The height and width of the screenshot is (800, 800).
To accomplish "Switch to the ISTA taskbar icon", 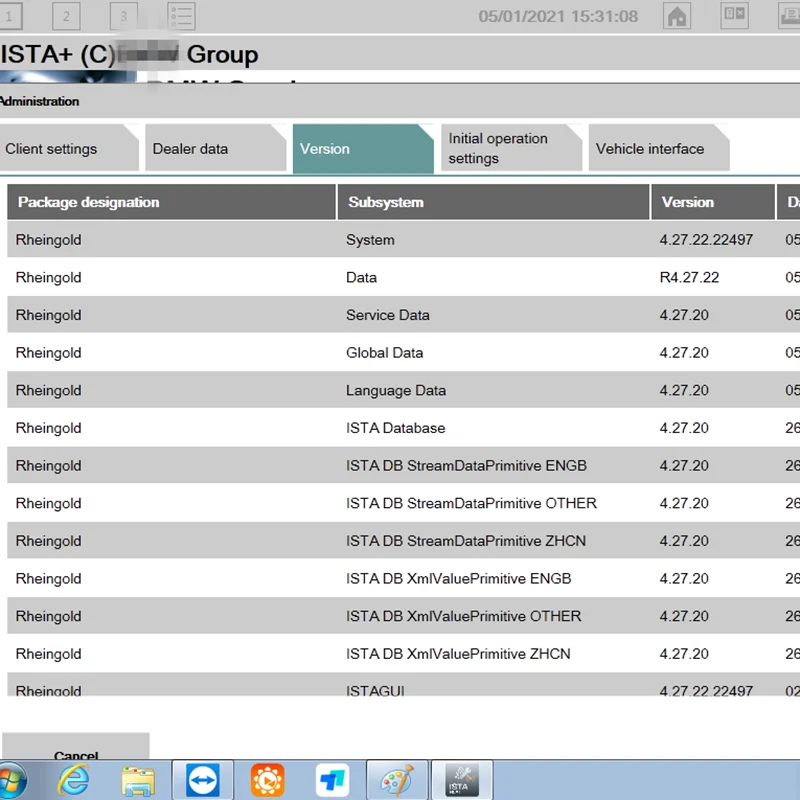I will (x=462, y=780).
